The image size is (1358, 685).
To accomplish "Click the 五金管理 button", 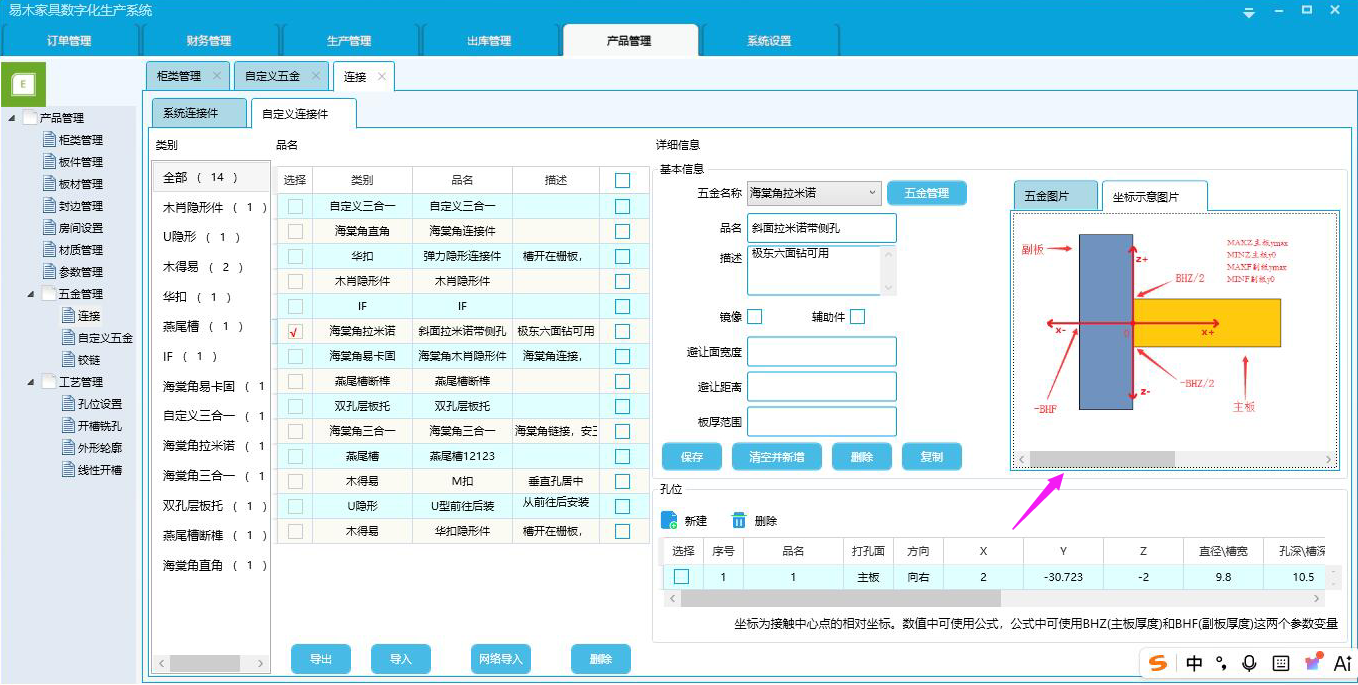I will coord(927,193).
